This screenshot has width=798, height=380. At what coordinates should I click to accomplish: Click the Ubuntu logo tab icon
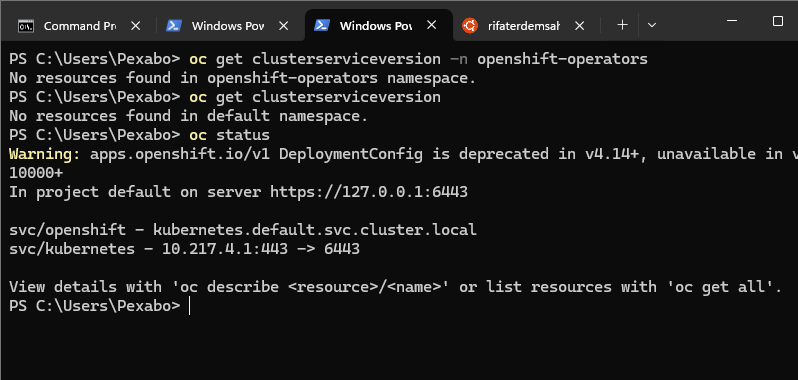pyautogui.click(x=470, y=25)
